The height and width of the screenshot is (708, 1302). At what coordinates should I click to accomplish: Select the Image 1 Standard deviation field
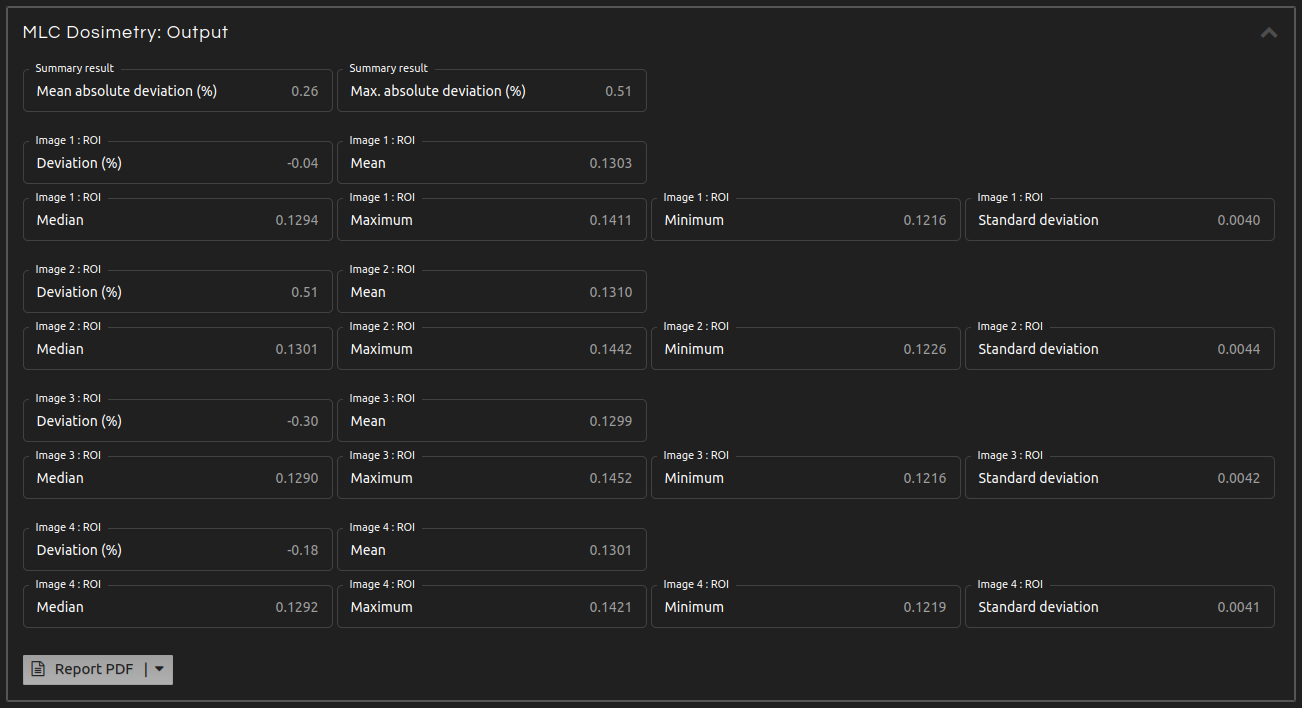pos(1120,220)
